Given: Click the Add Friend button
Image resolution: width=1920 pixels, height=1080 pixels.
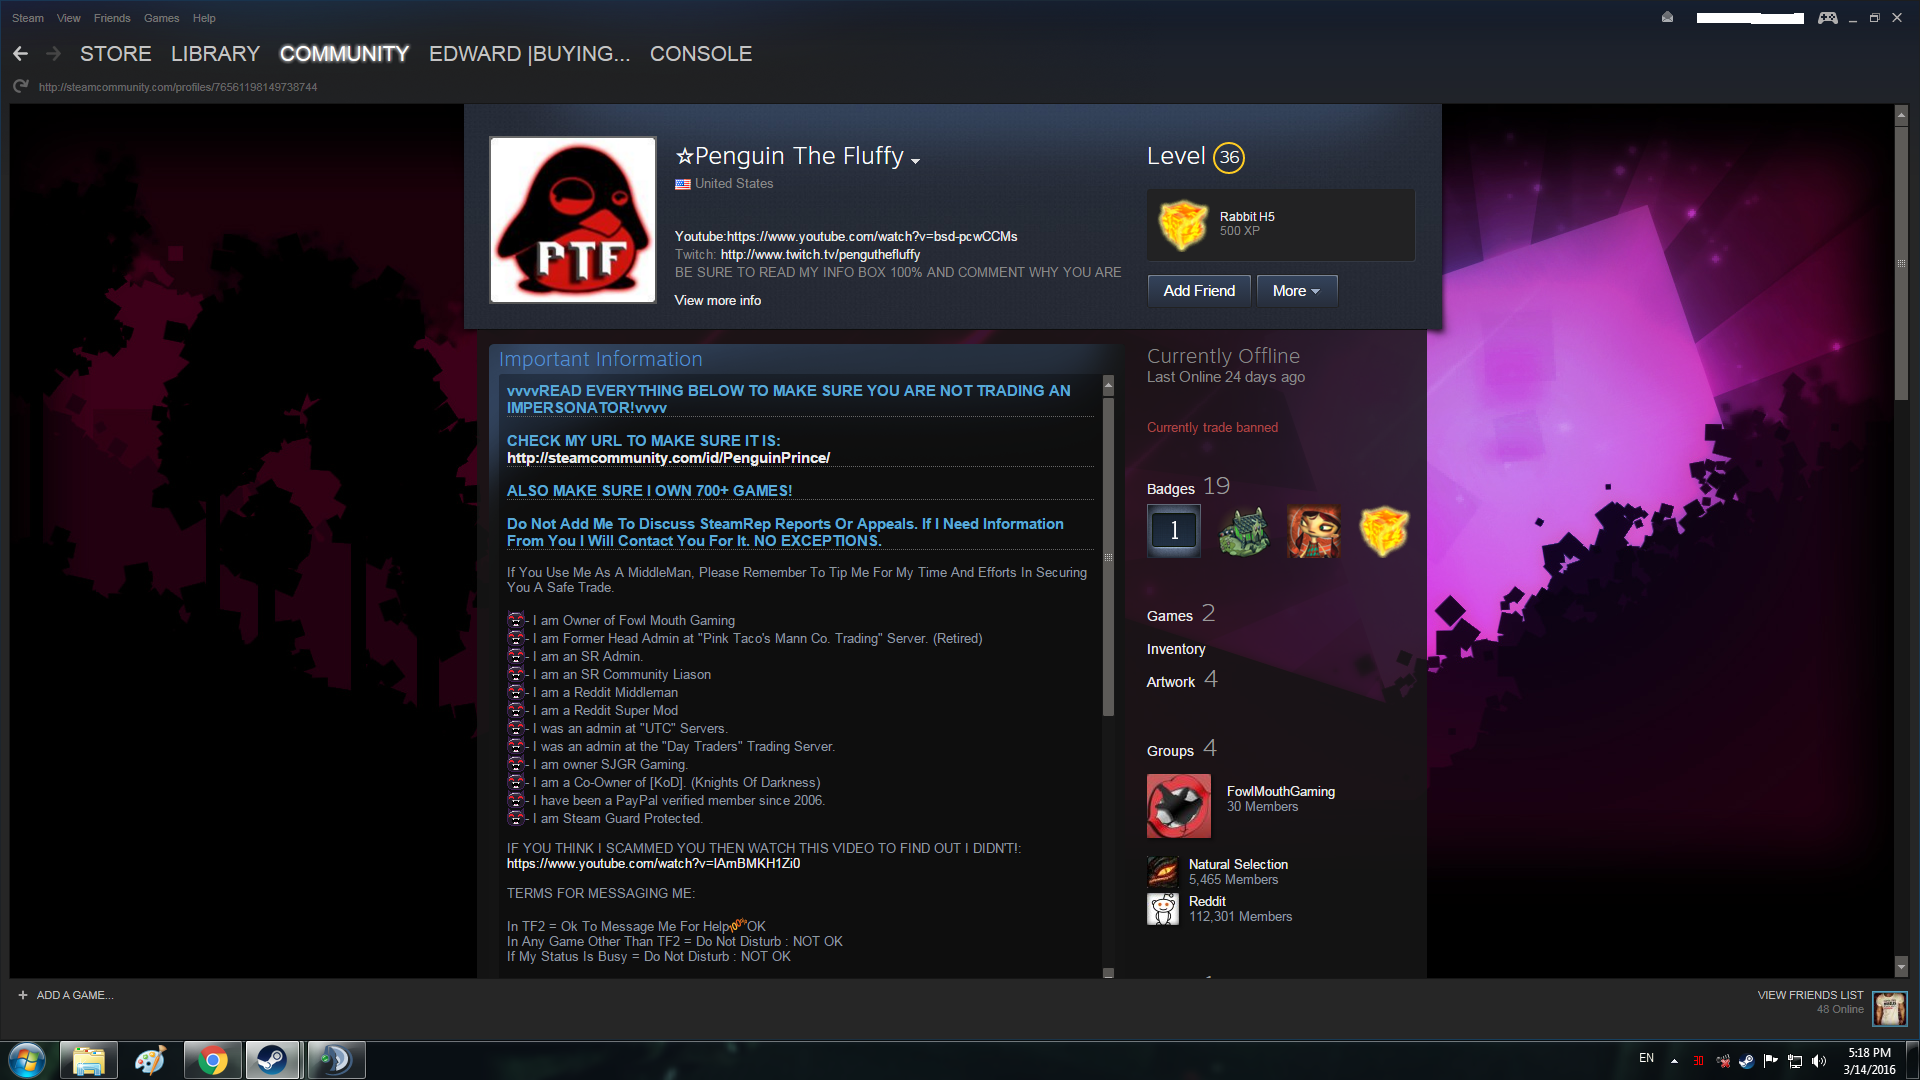Looking at the screenshot, I should click(1199, 291).
